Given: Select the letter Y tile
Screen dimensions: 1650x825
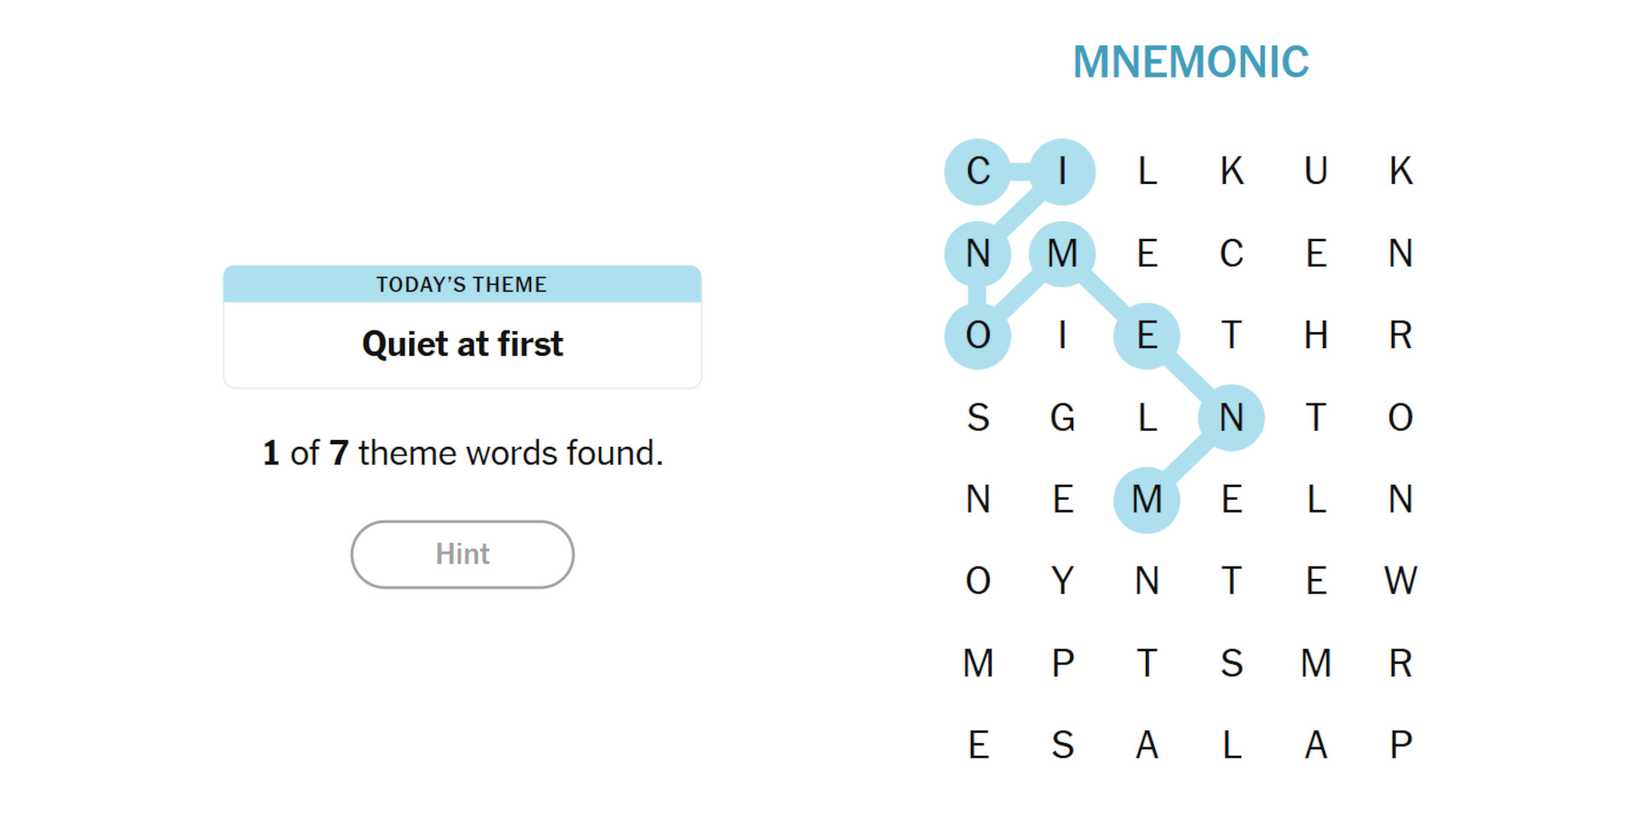Looking at the screenshot, I should click(1062, 581).
